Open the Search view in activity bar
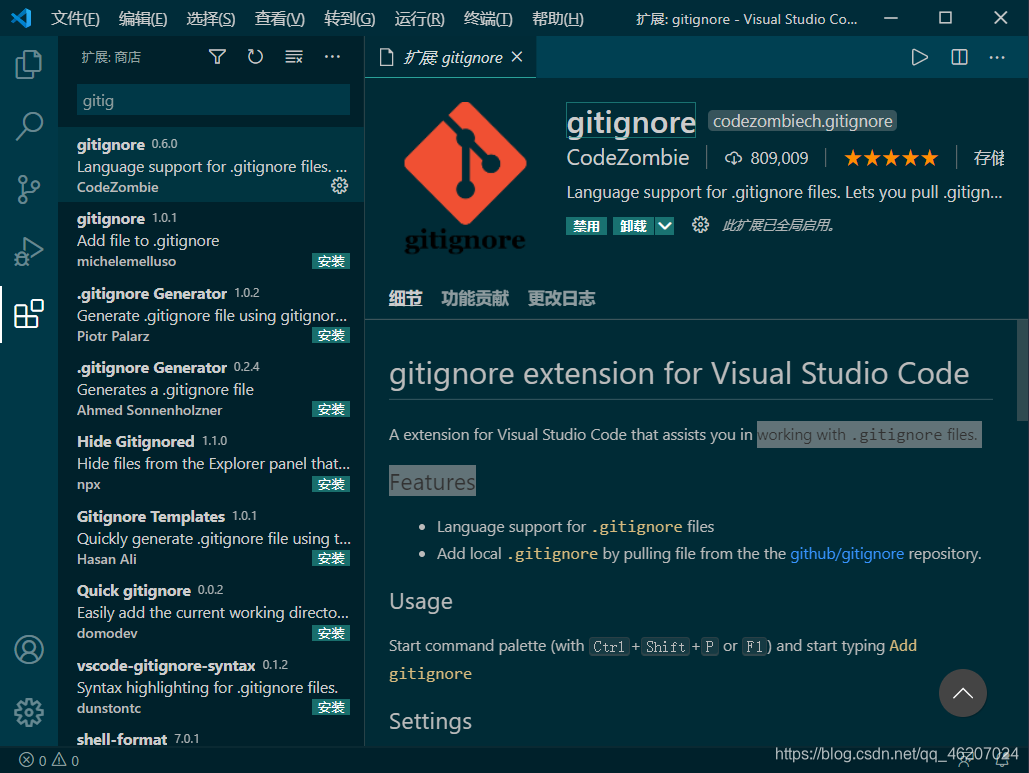1029x773 pixels. [x=29, y=126]
